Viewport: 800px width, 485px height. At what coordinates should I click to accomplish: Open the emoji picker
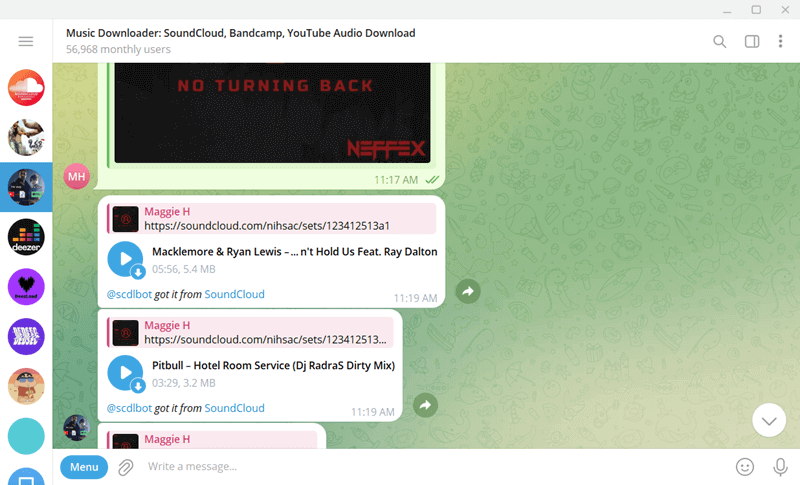coord(744,466)
